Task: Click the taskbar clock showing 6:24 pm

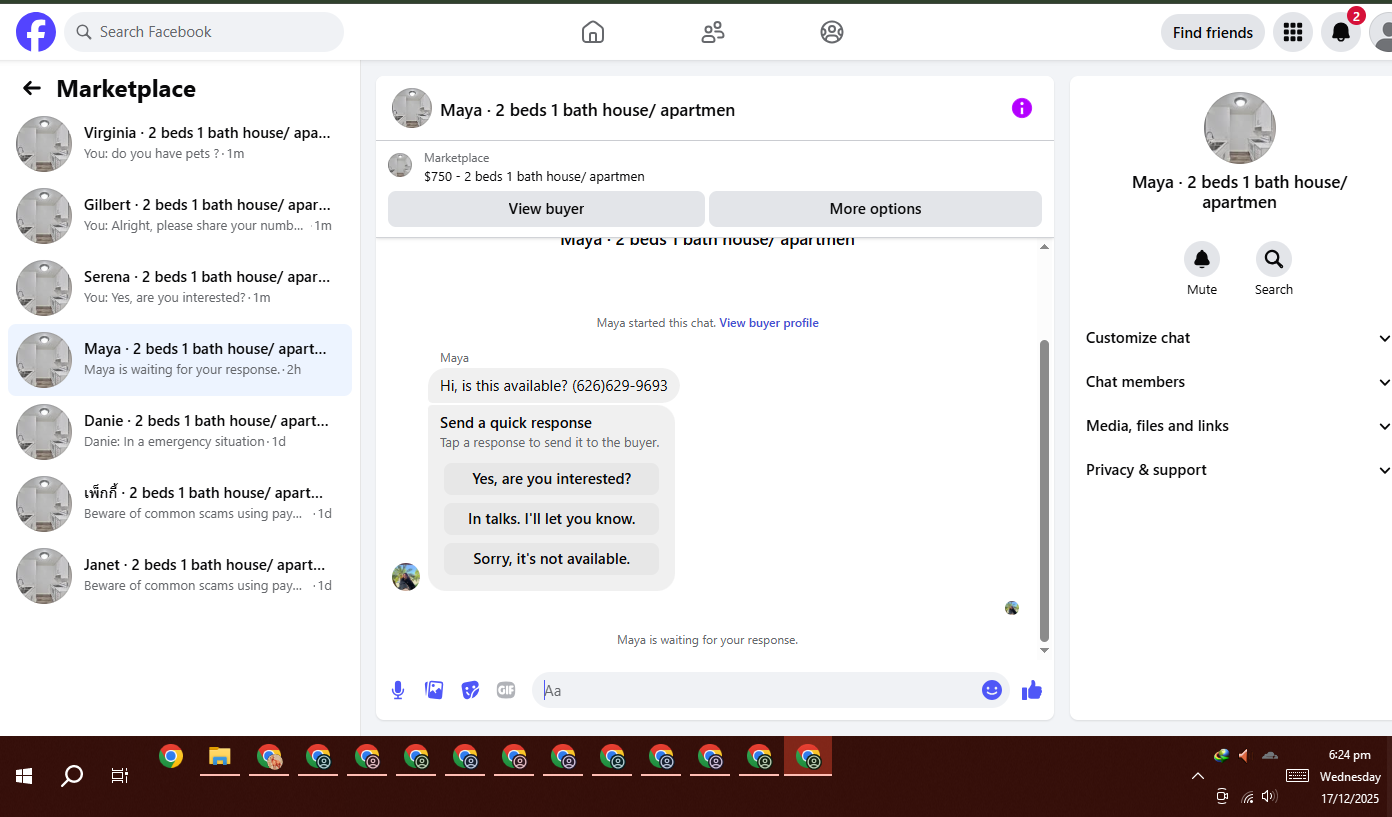Action: [1349, 755]
